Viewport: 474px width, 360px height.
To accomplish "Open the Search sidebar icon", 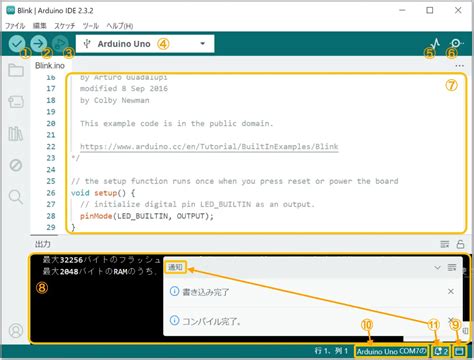I will (16, 197).
